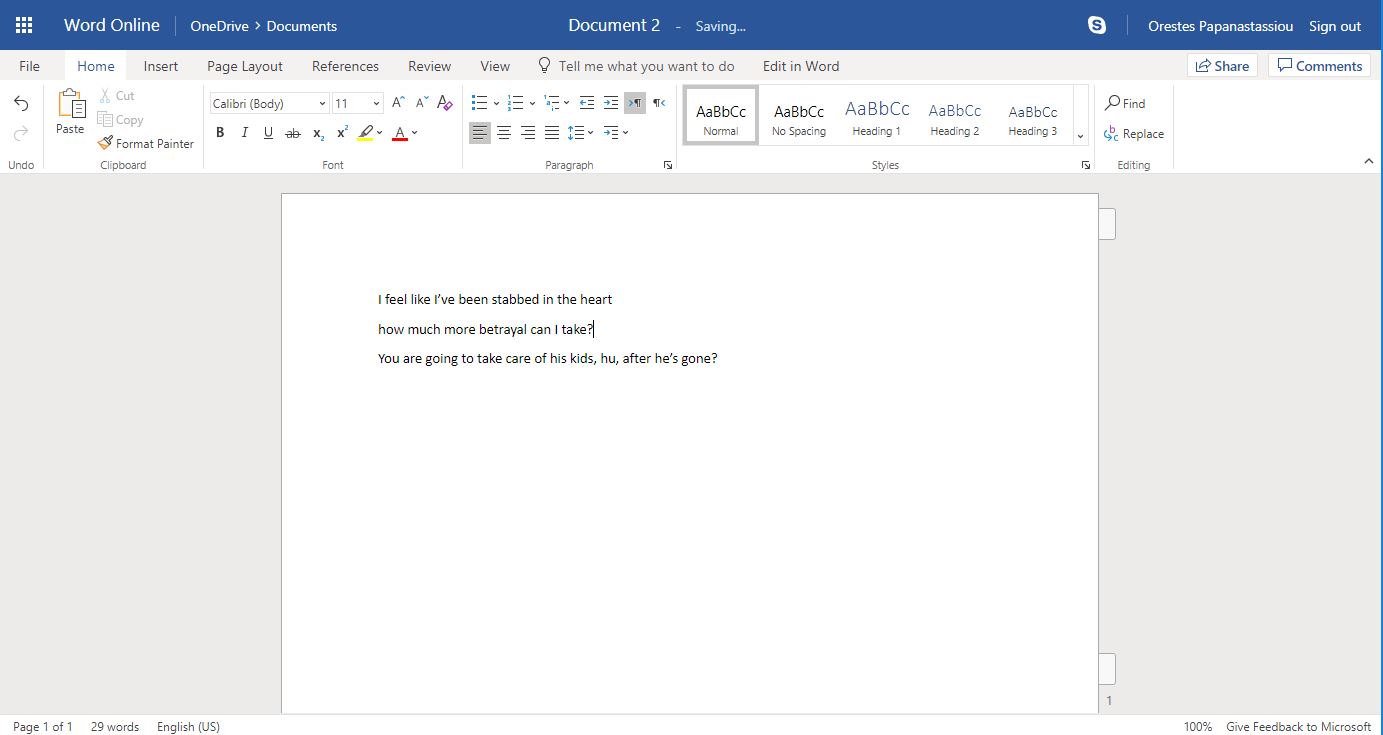Justify the paragraph text
The image size is (1383, 735).
click(x=552, y=133)
